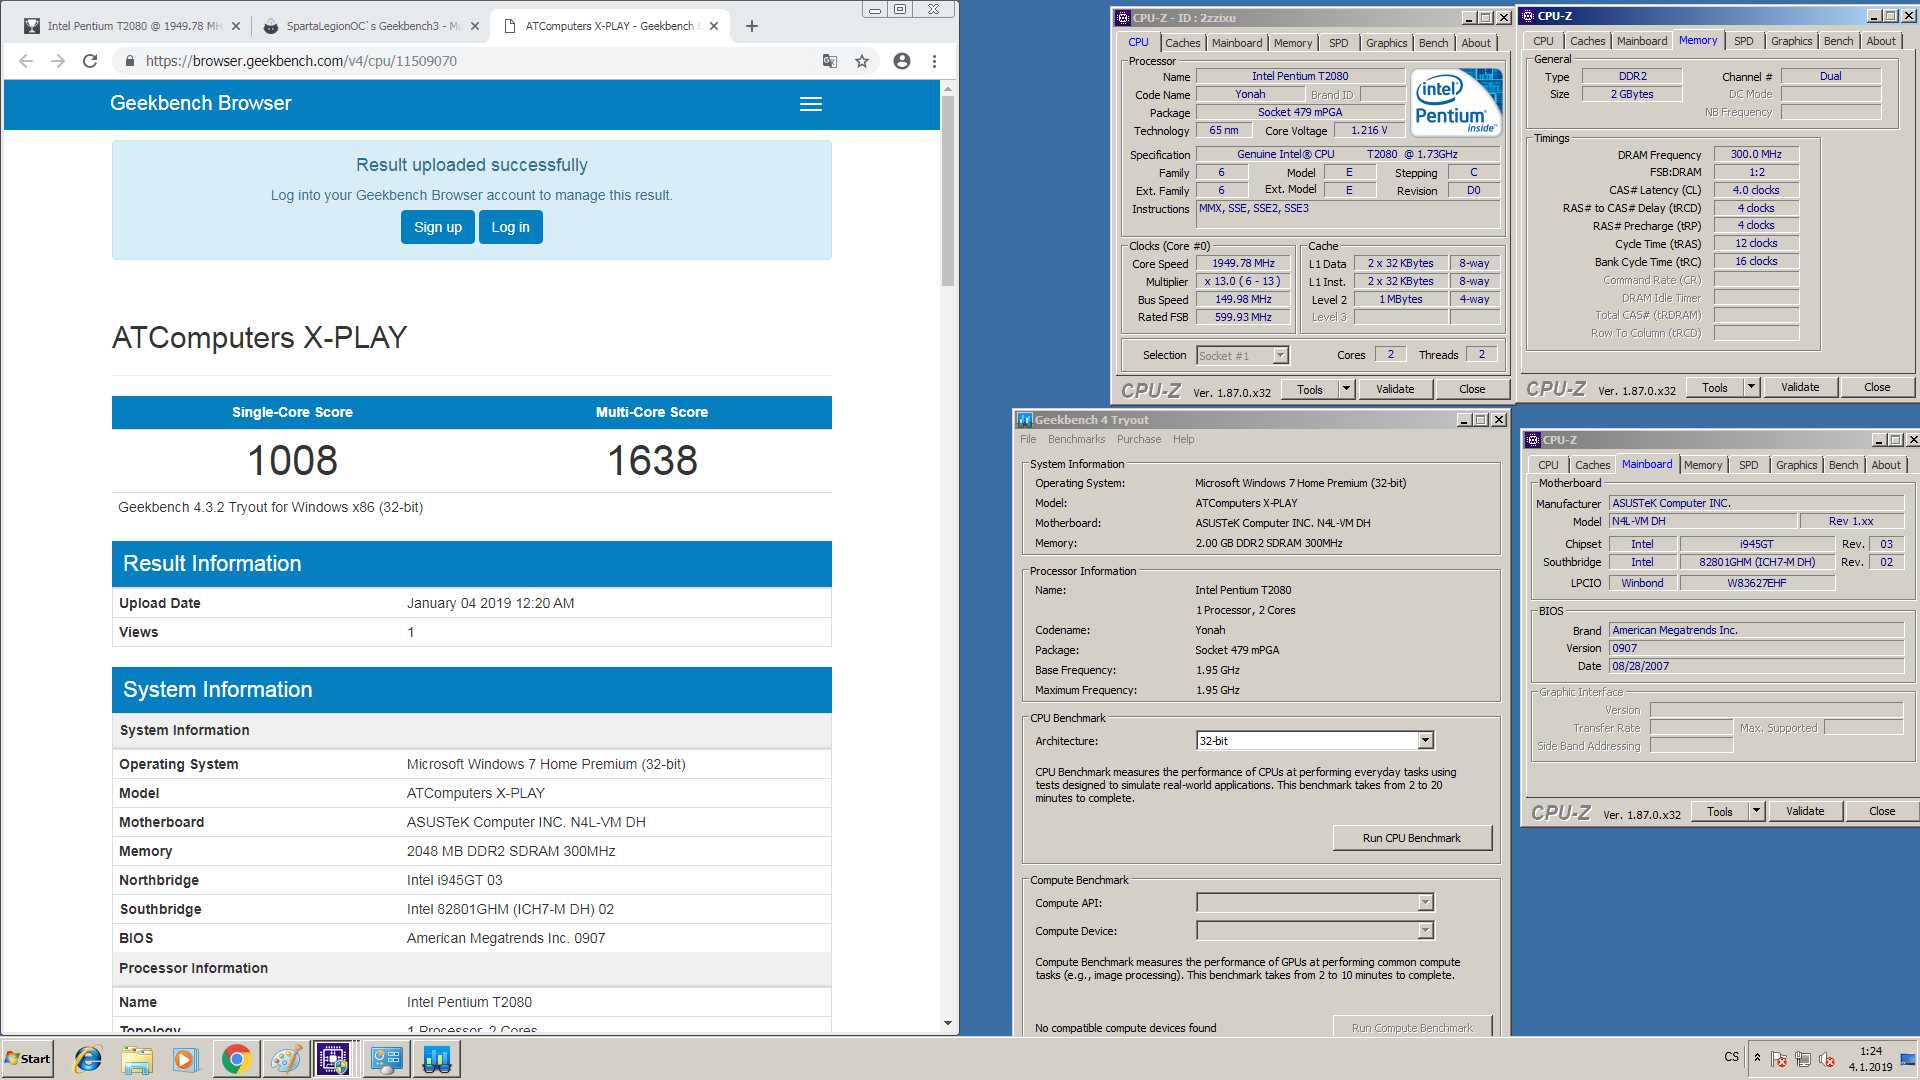The height and width of the screenshot is (1080, 1920).
Task: Expand Architecture 32-bit dropdown in Geekbench
Action: [x=1425, y=741]
